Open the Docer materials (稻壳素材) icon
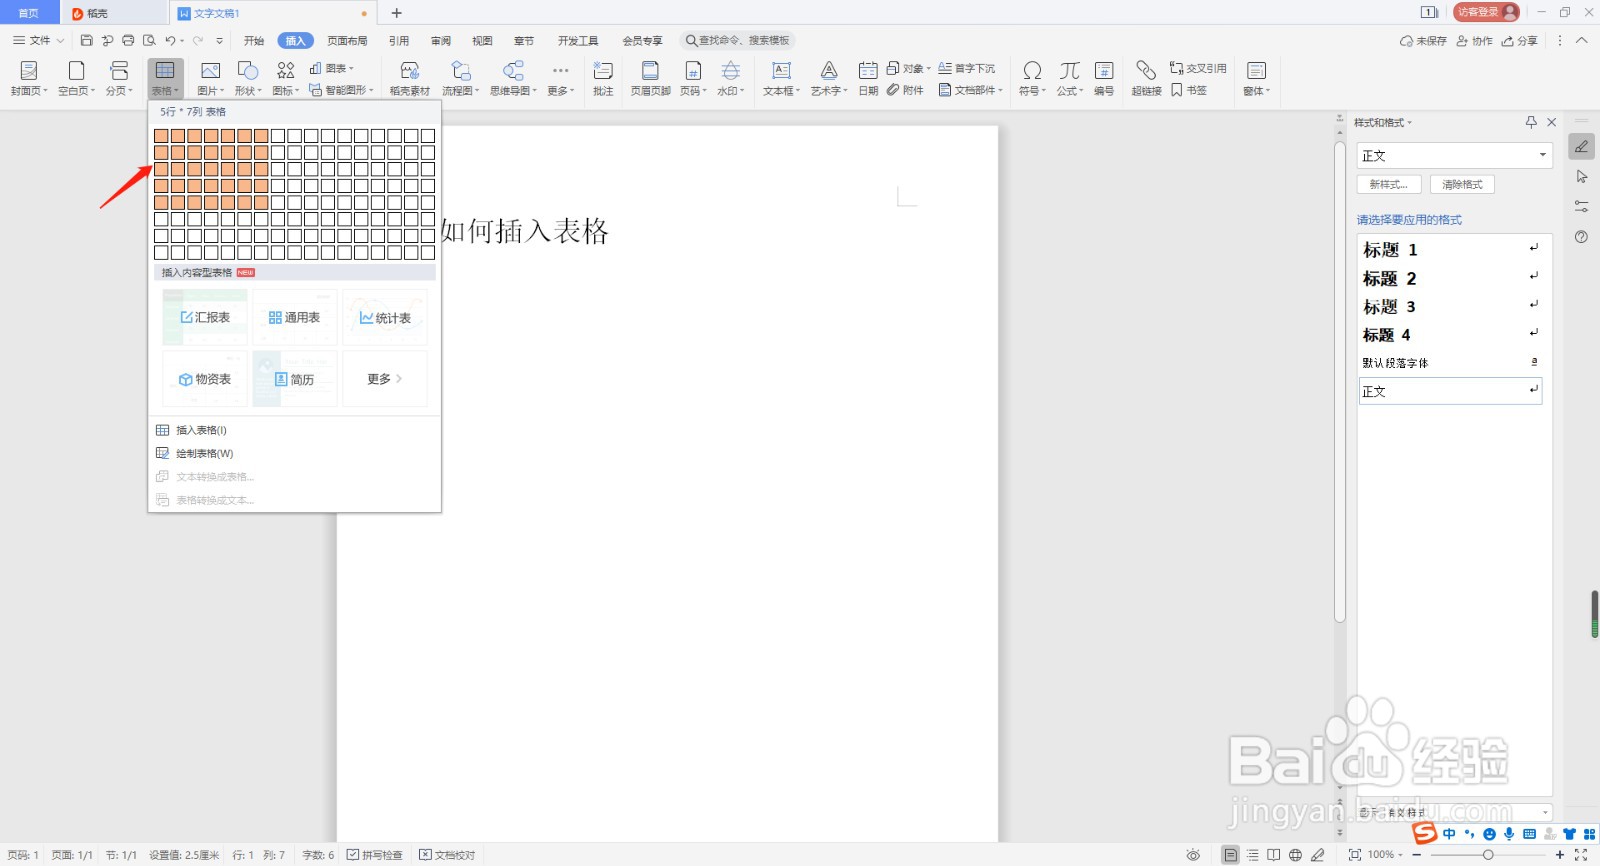The height and width of the screenshot is (866, 1600). (x=410, y=71)
